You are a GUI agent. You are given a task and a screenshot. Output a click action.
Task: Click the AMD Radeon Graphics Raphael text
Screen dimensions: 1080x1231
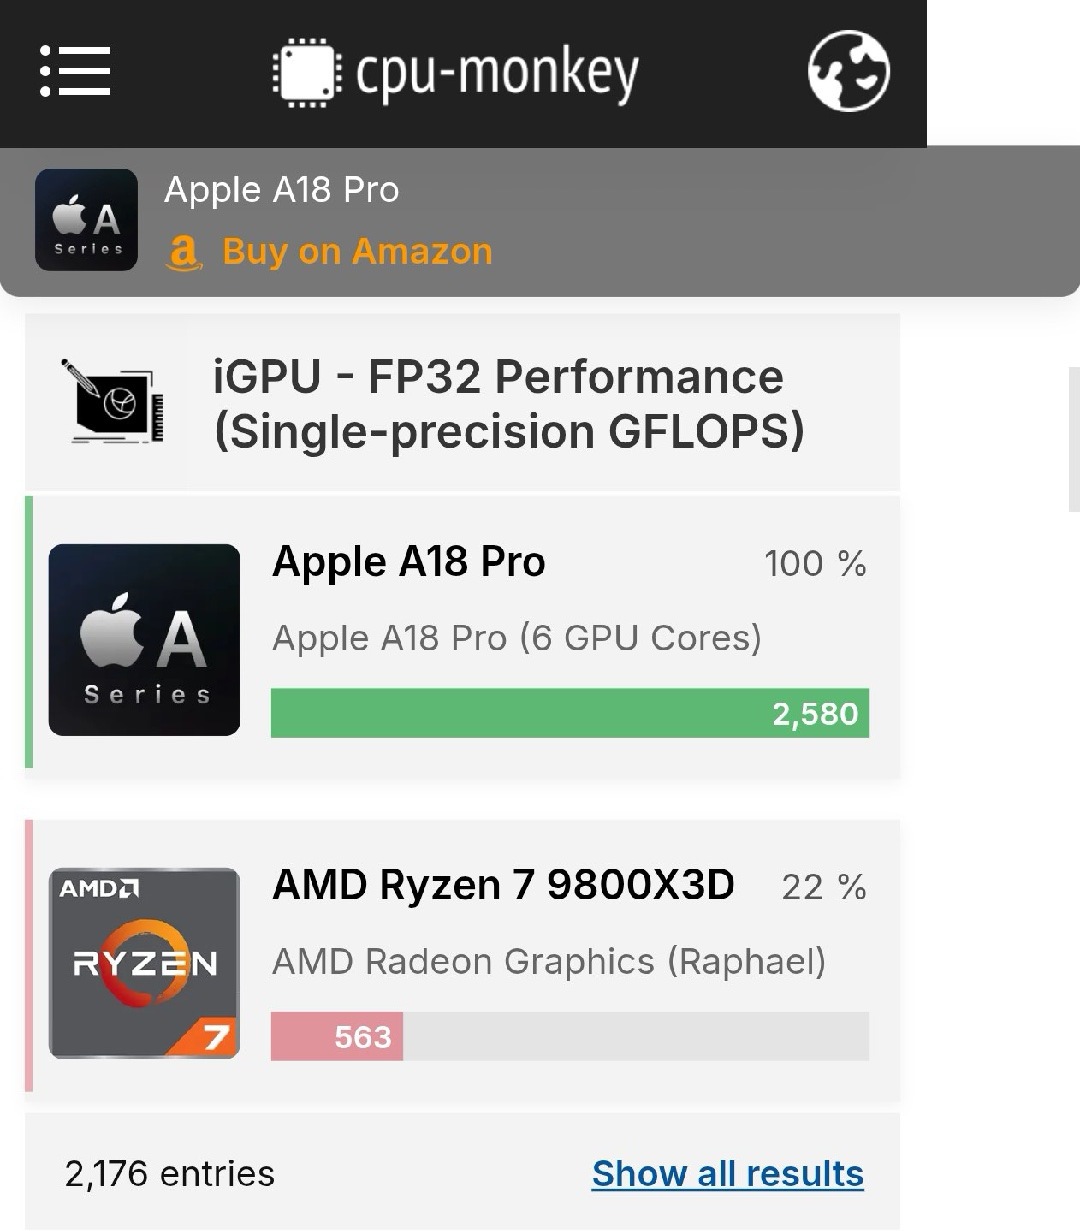[549, 961]
